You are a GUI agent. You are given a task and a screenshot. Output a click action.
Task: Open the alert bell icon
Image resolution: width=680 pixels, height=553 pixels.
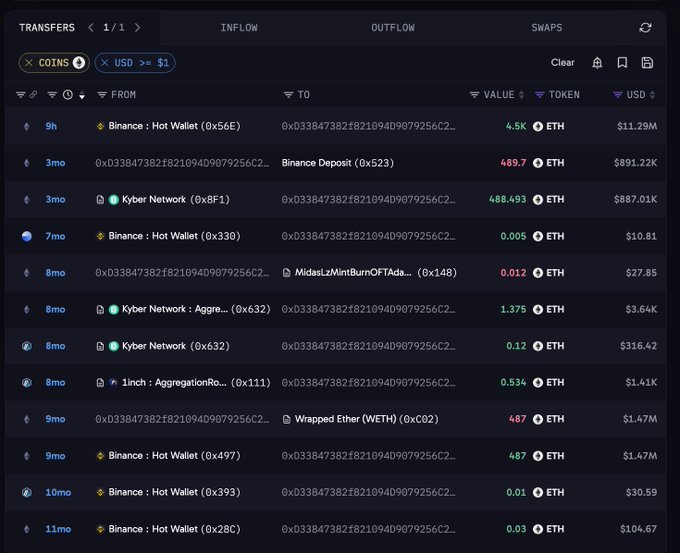point(597,63)
